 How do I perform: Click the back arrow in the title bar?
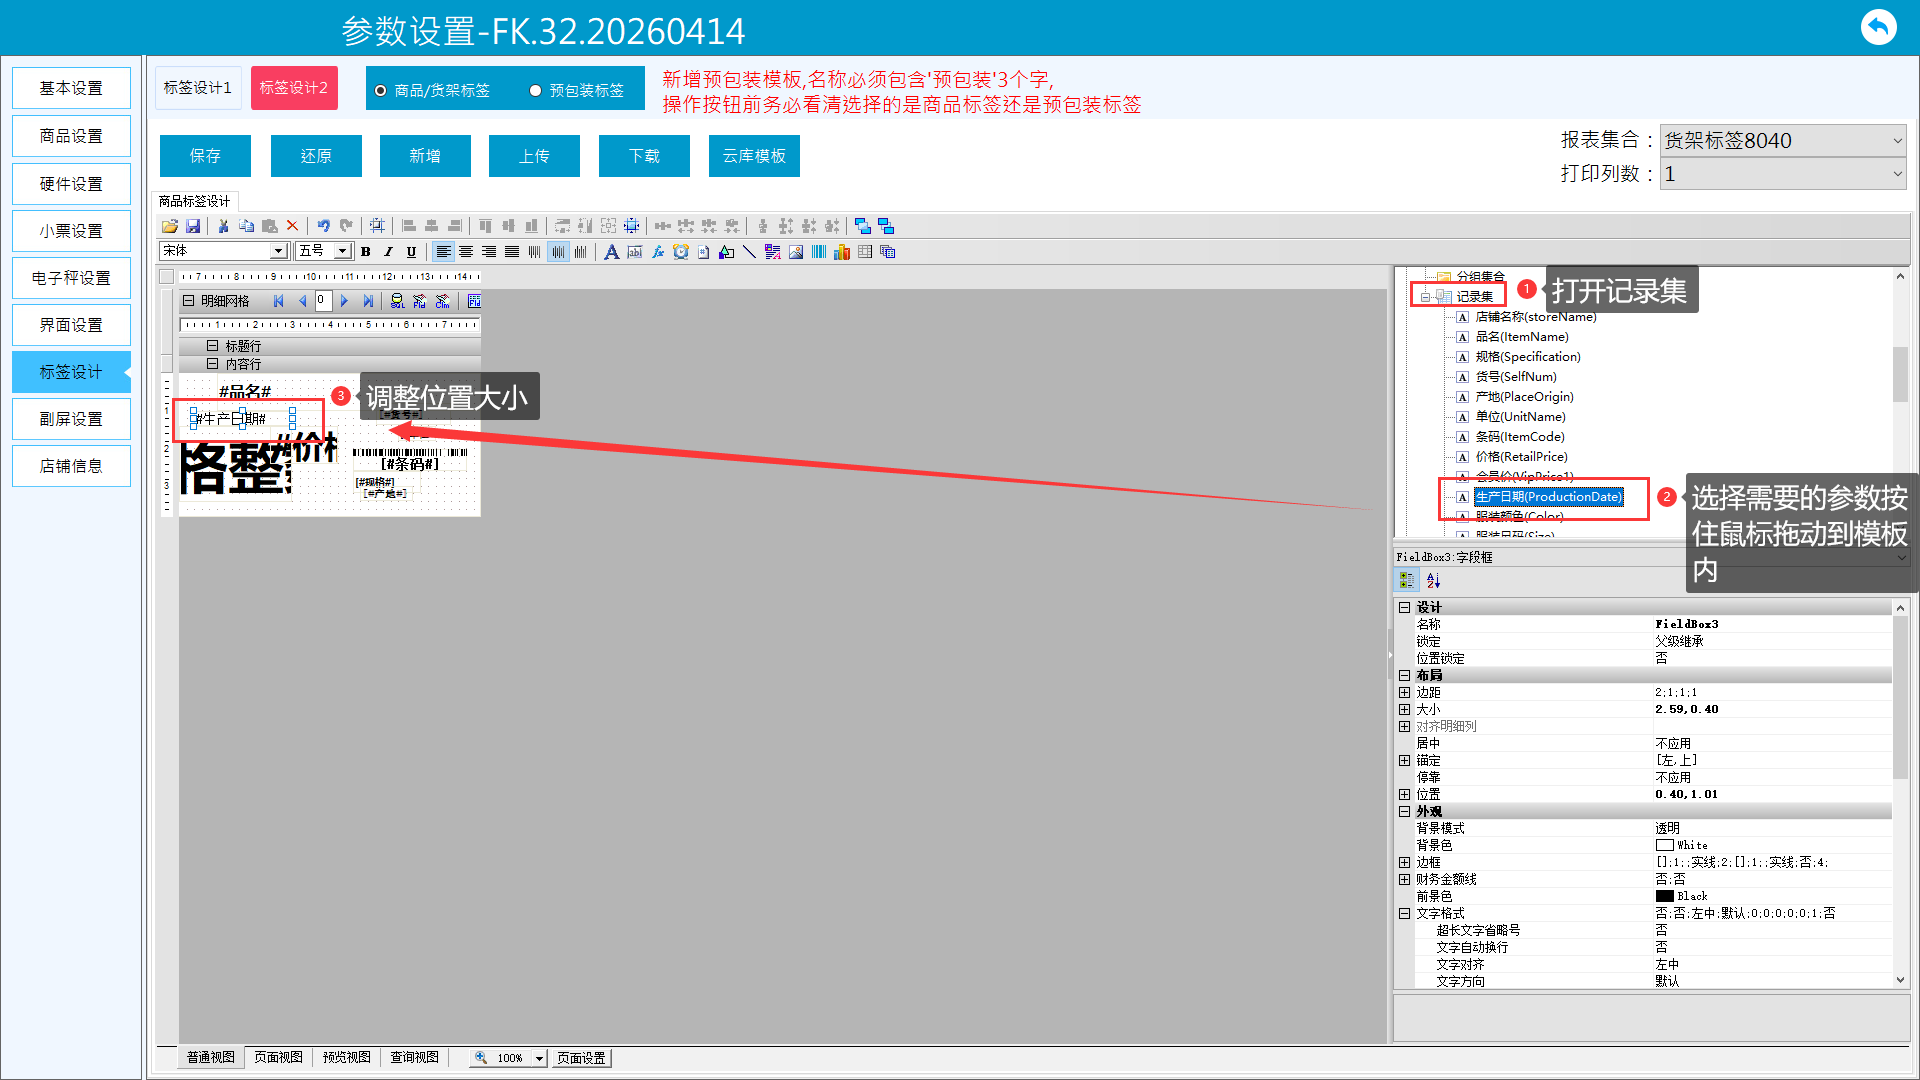(1878, 27)
